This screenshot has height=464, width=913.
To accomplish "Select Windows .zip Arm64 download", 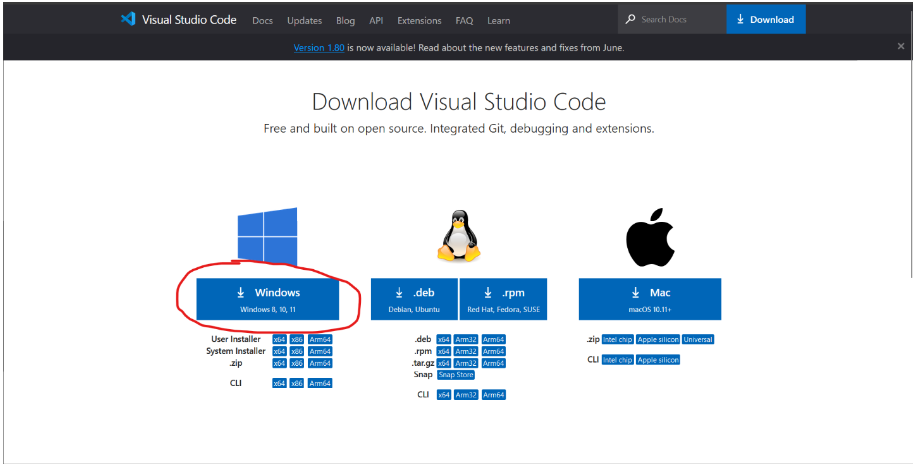I will pos(320,363).
